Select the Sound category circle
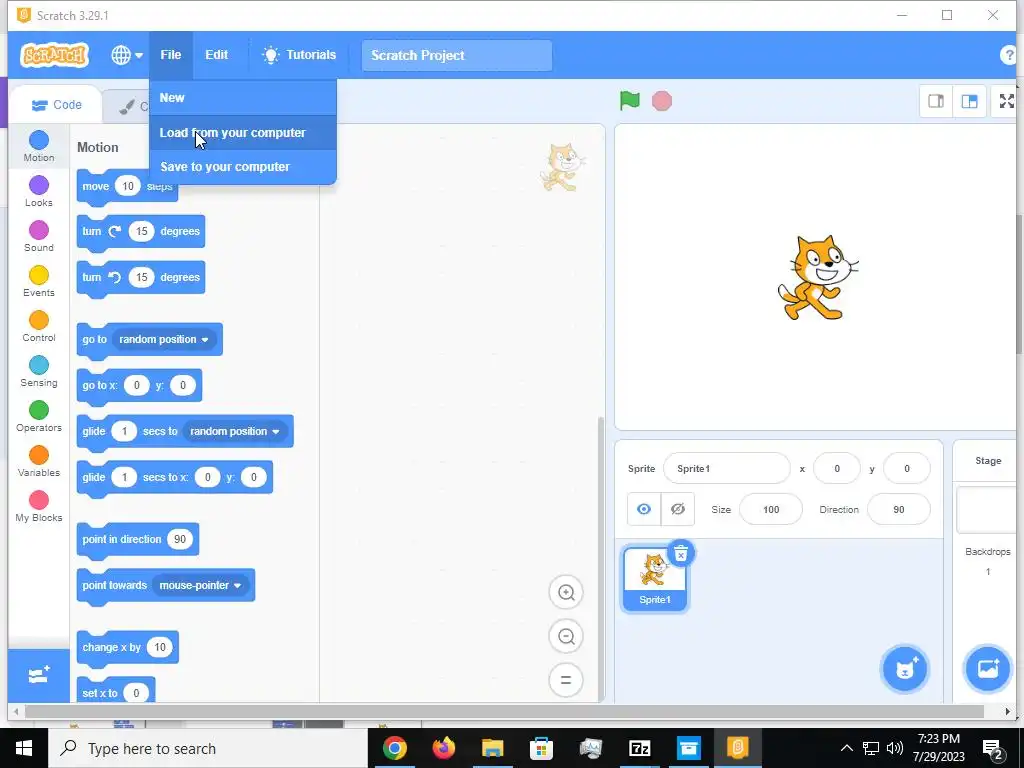Screen dimensions: 1024x768 [x=39, y=231]
